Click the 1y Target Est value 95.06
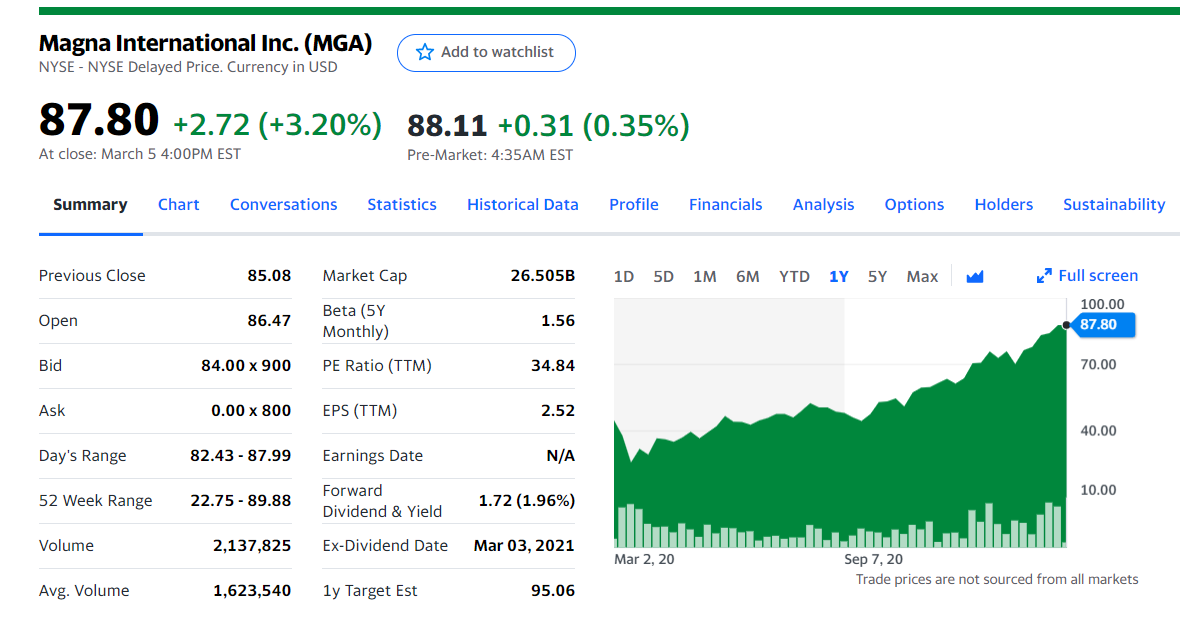 pos(553,591)
